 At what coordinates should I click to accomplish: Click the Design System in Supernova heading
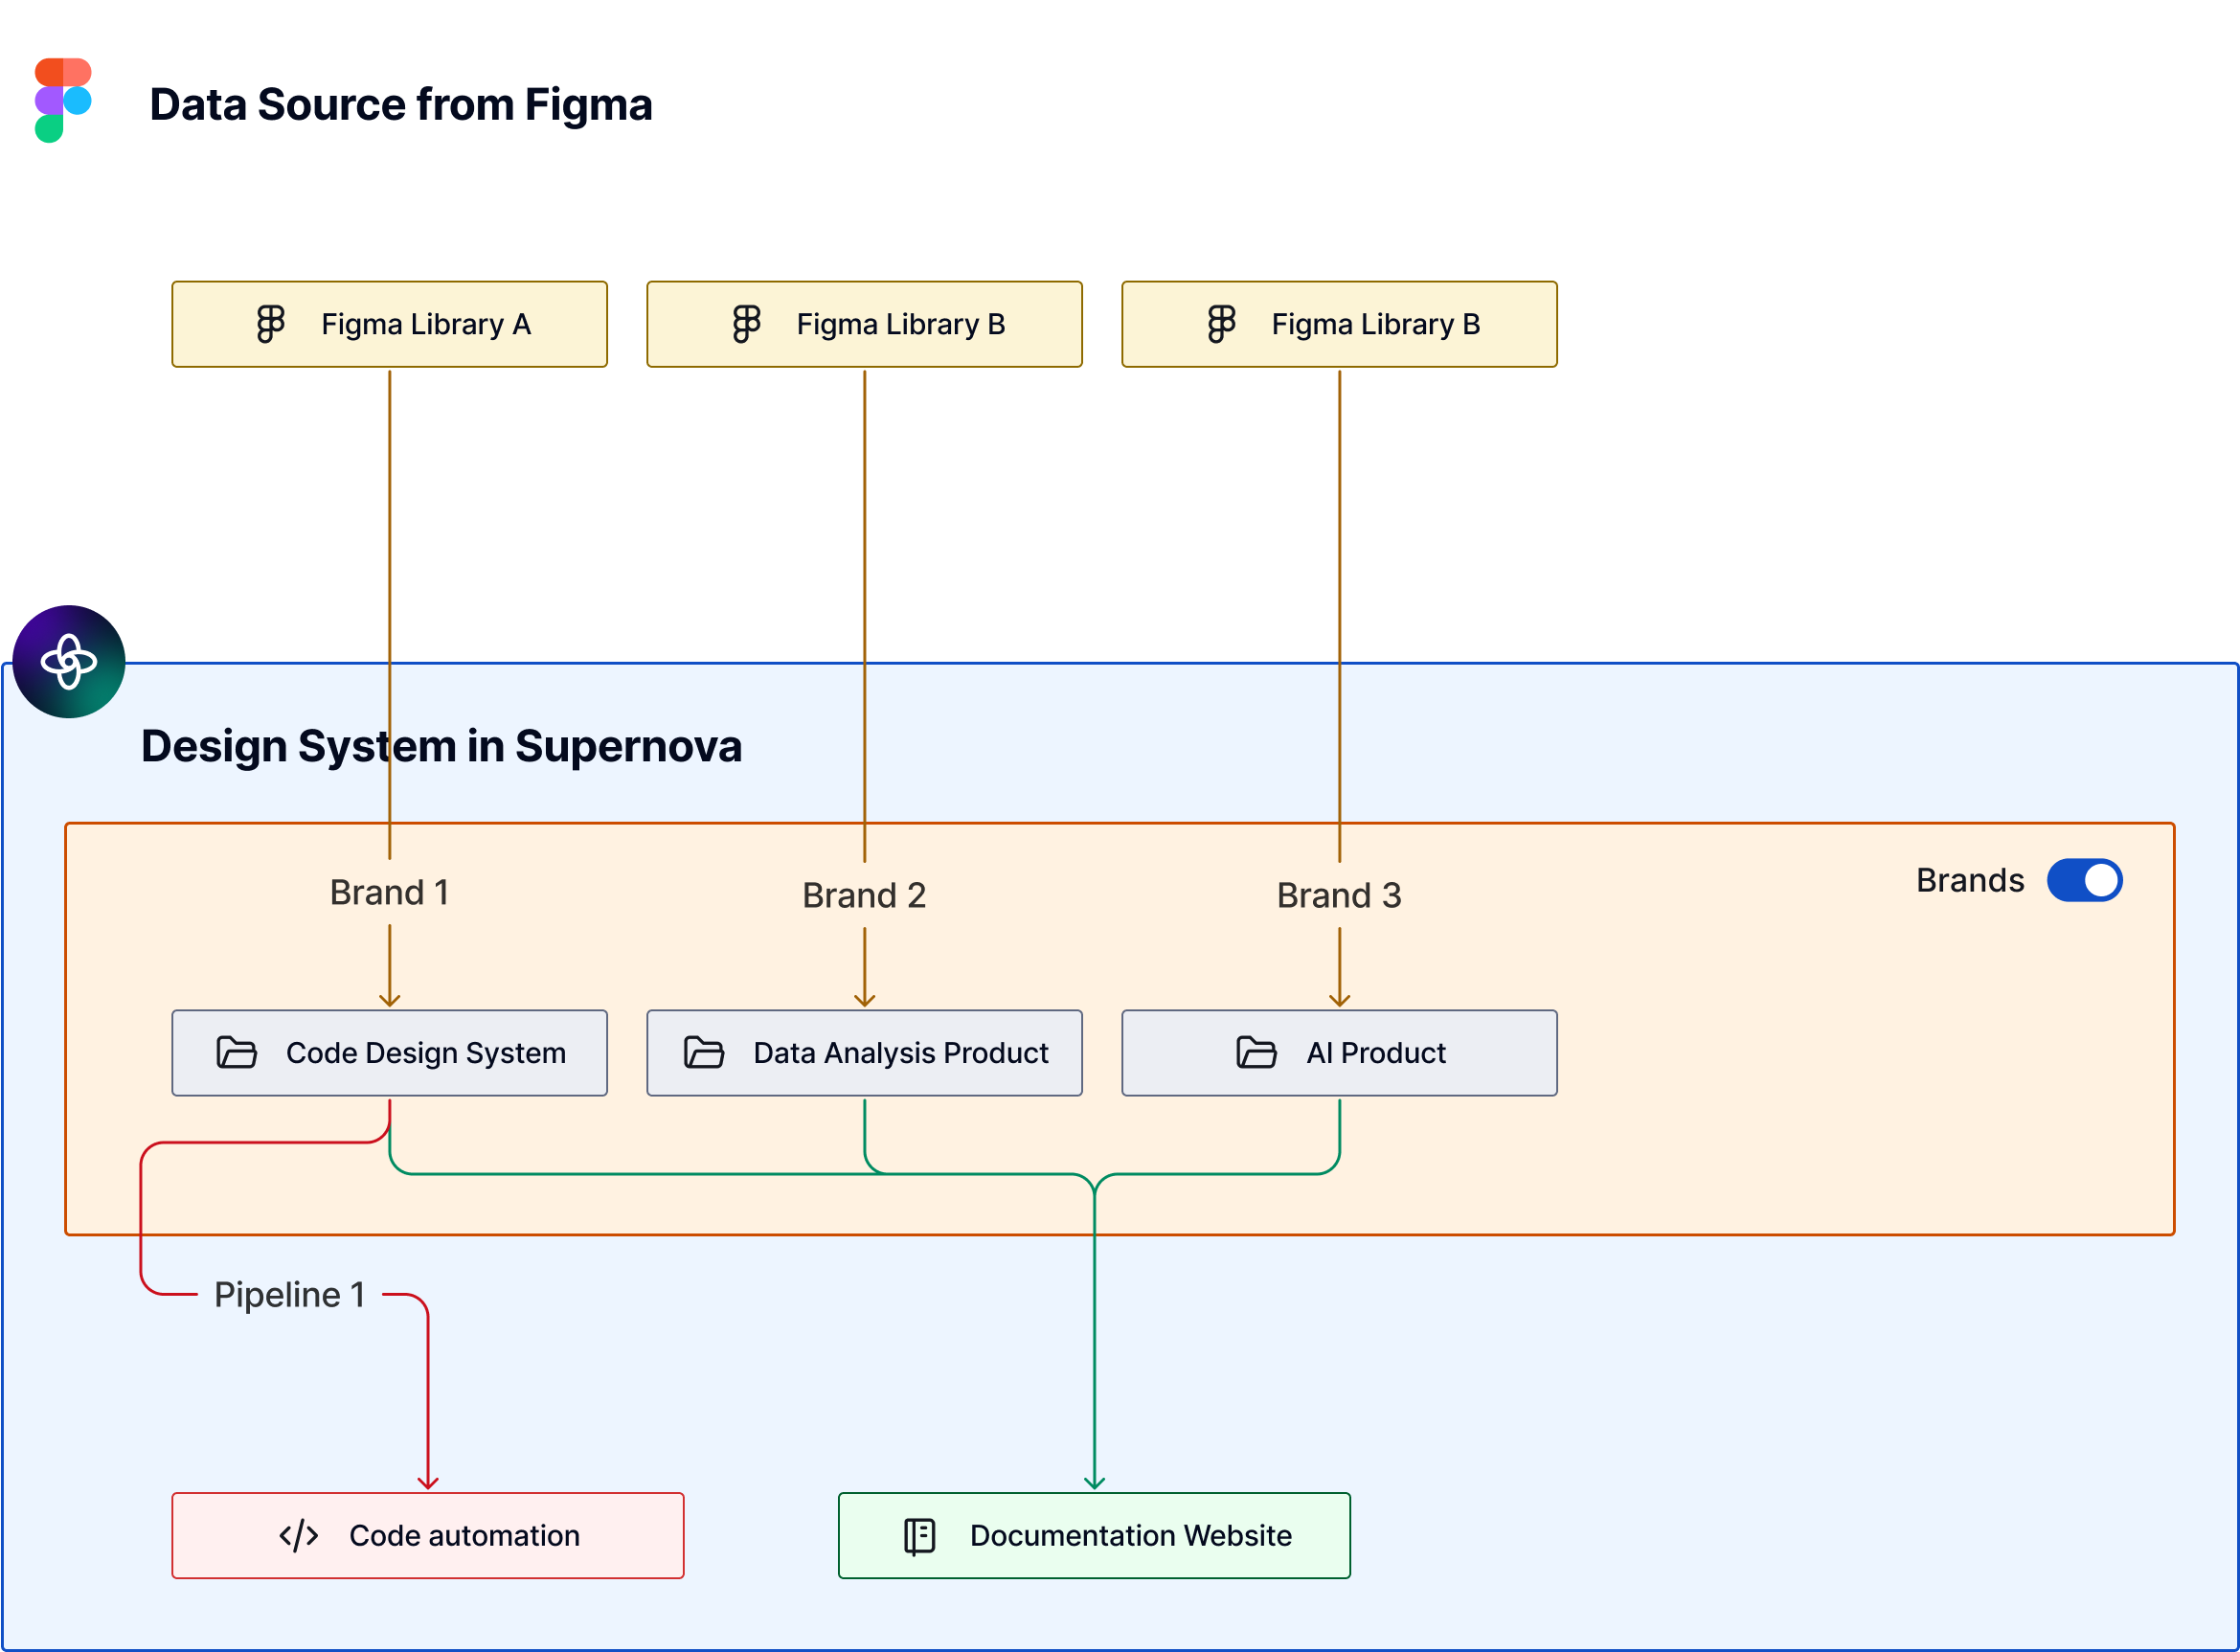pyautogui.click(x=442, y=746)
